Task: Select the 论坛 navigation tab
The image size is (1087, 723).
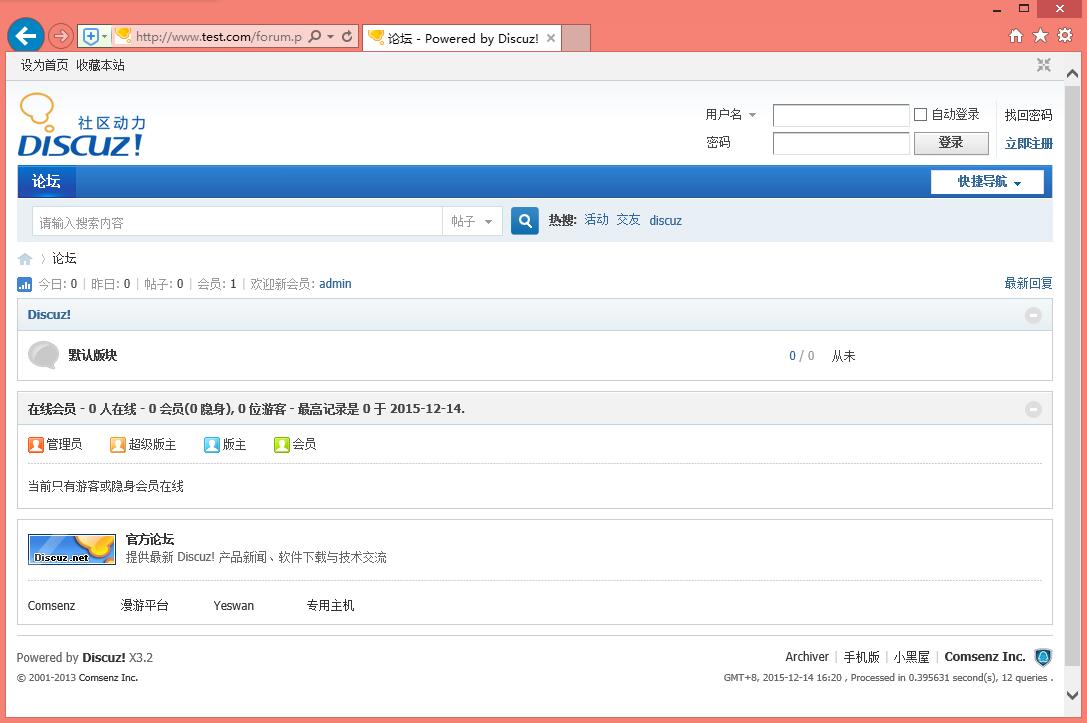Action: pos(46,182)
